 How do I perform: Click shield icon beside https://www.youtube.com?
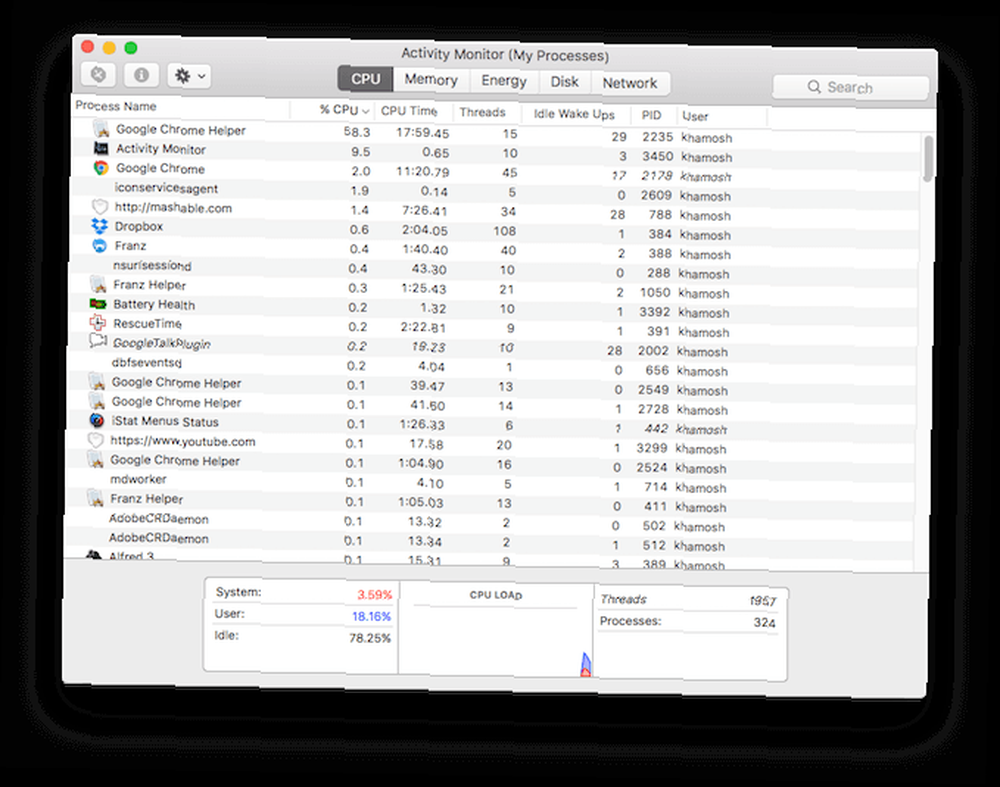95,440
